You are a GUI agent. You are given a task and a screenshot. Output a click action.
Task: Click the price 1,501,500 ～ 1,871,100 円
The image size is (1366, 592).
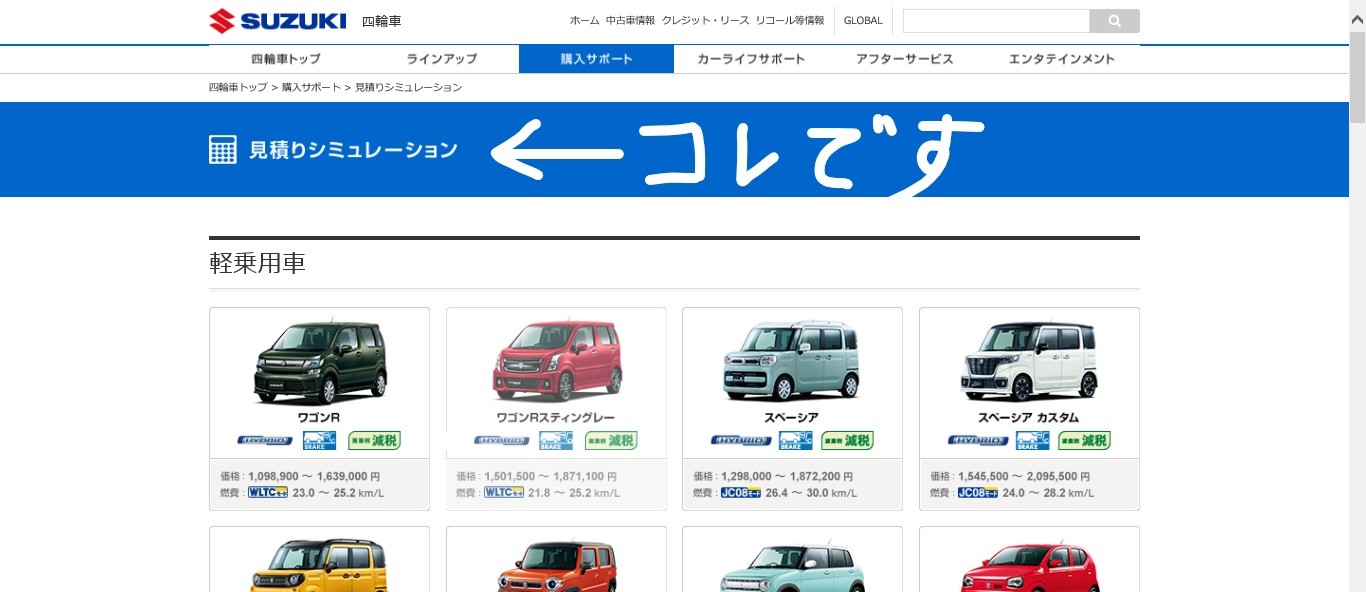tap(551, 477)
